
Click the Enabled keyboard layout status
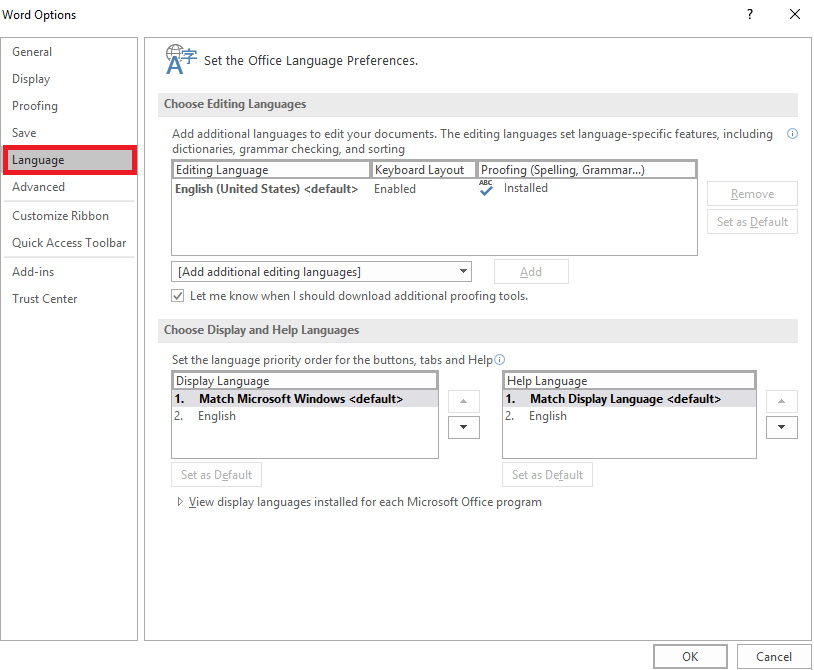point(395,189)
